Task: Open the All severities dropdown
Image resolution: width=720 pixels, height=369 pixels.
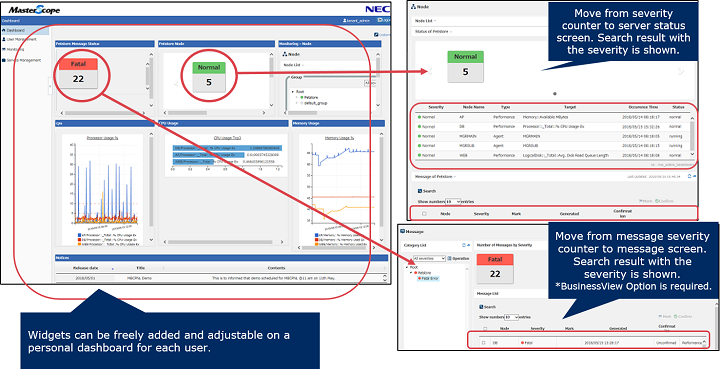Action: point(429,258)
